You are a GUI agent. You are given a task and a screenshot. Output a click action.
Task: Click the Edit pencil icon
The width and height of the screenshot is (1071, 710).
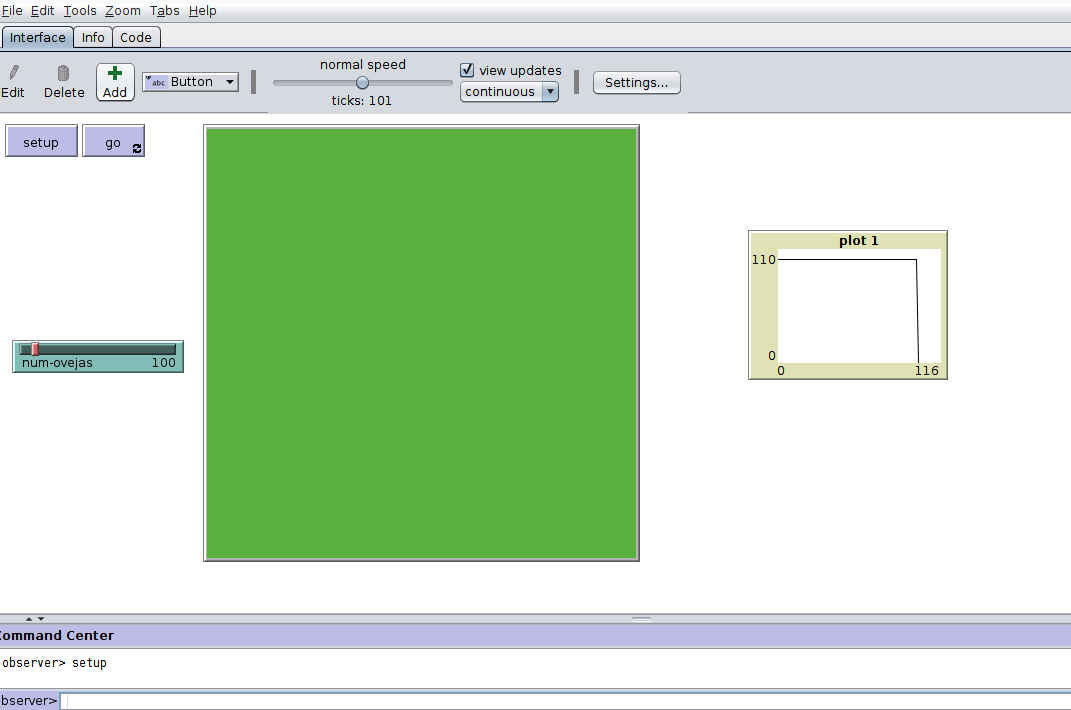click(x=13, y=73)
